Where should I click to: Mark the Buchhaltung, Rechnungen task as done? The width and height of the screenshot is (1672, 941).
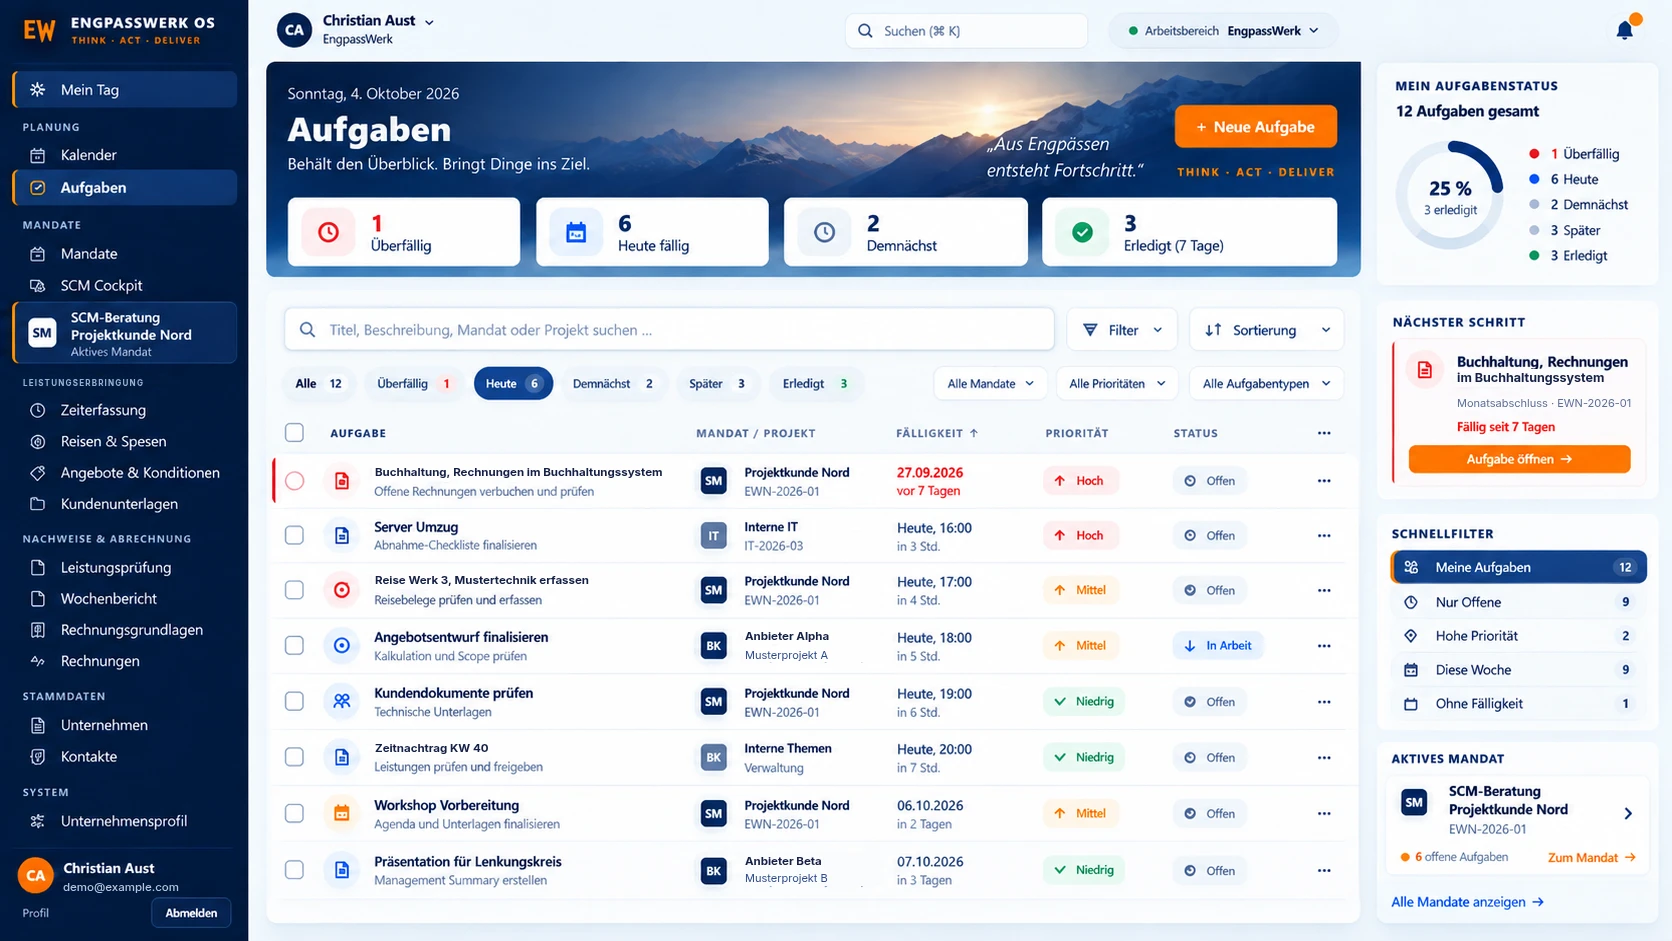click(294, 481)
